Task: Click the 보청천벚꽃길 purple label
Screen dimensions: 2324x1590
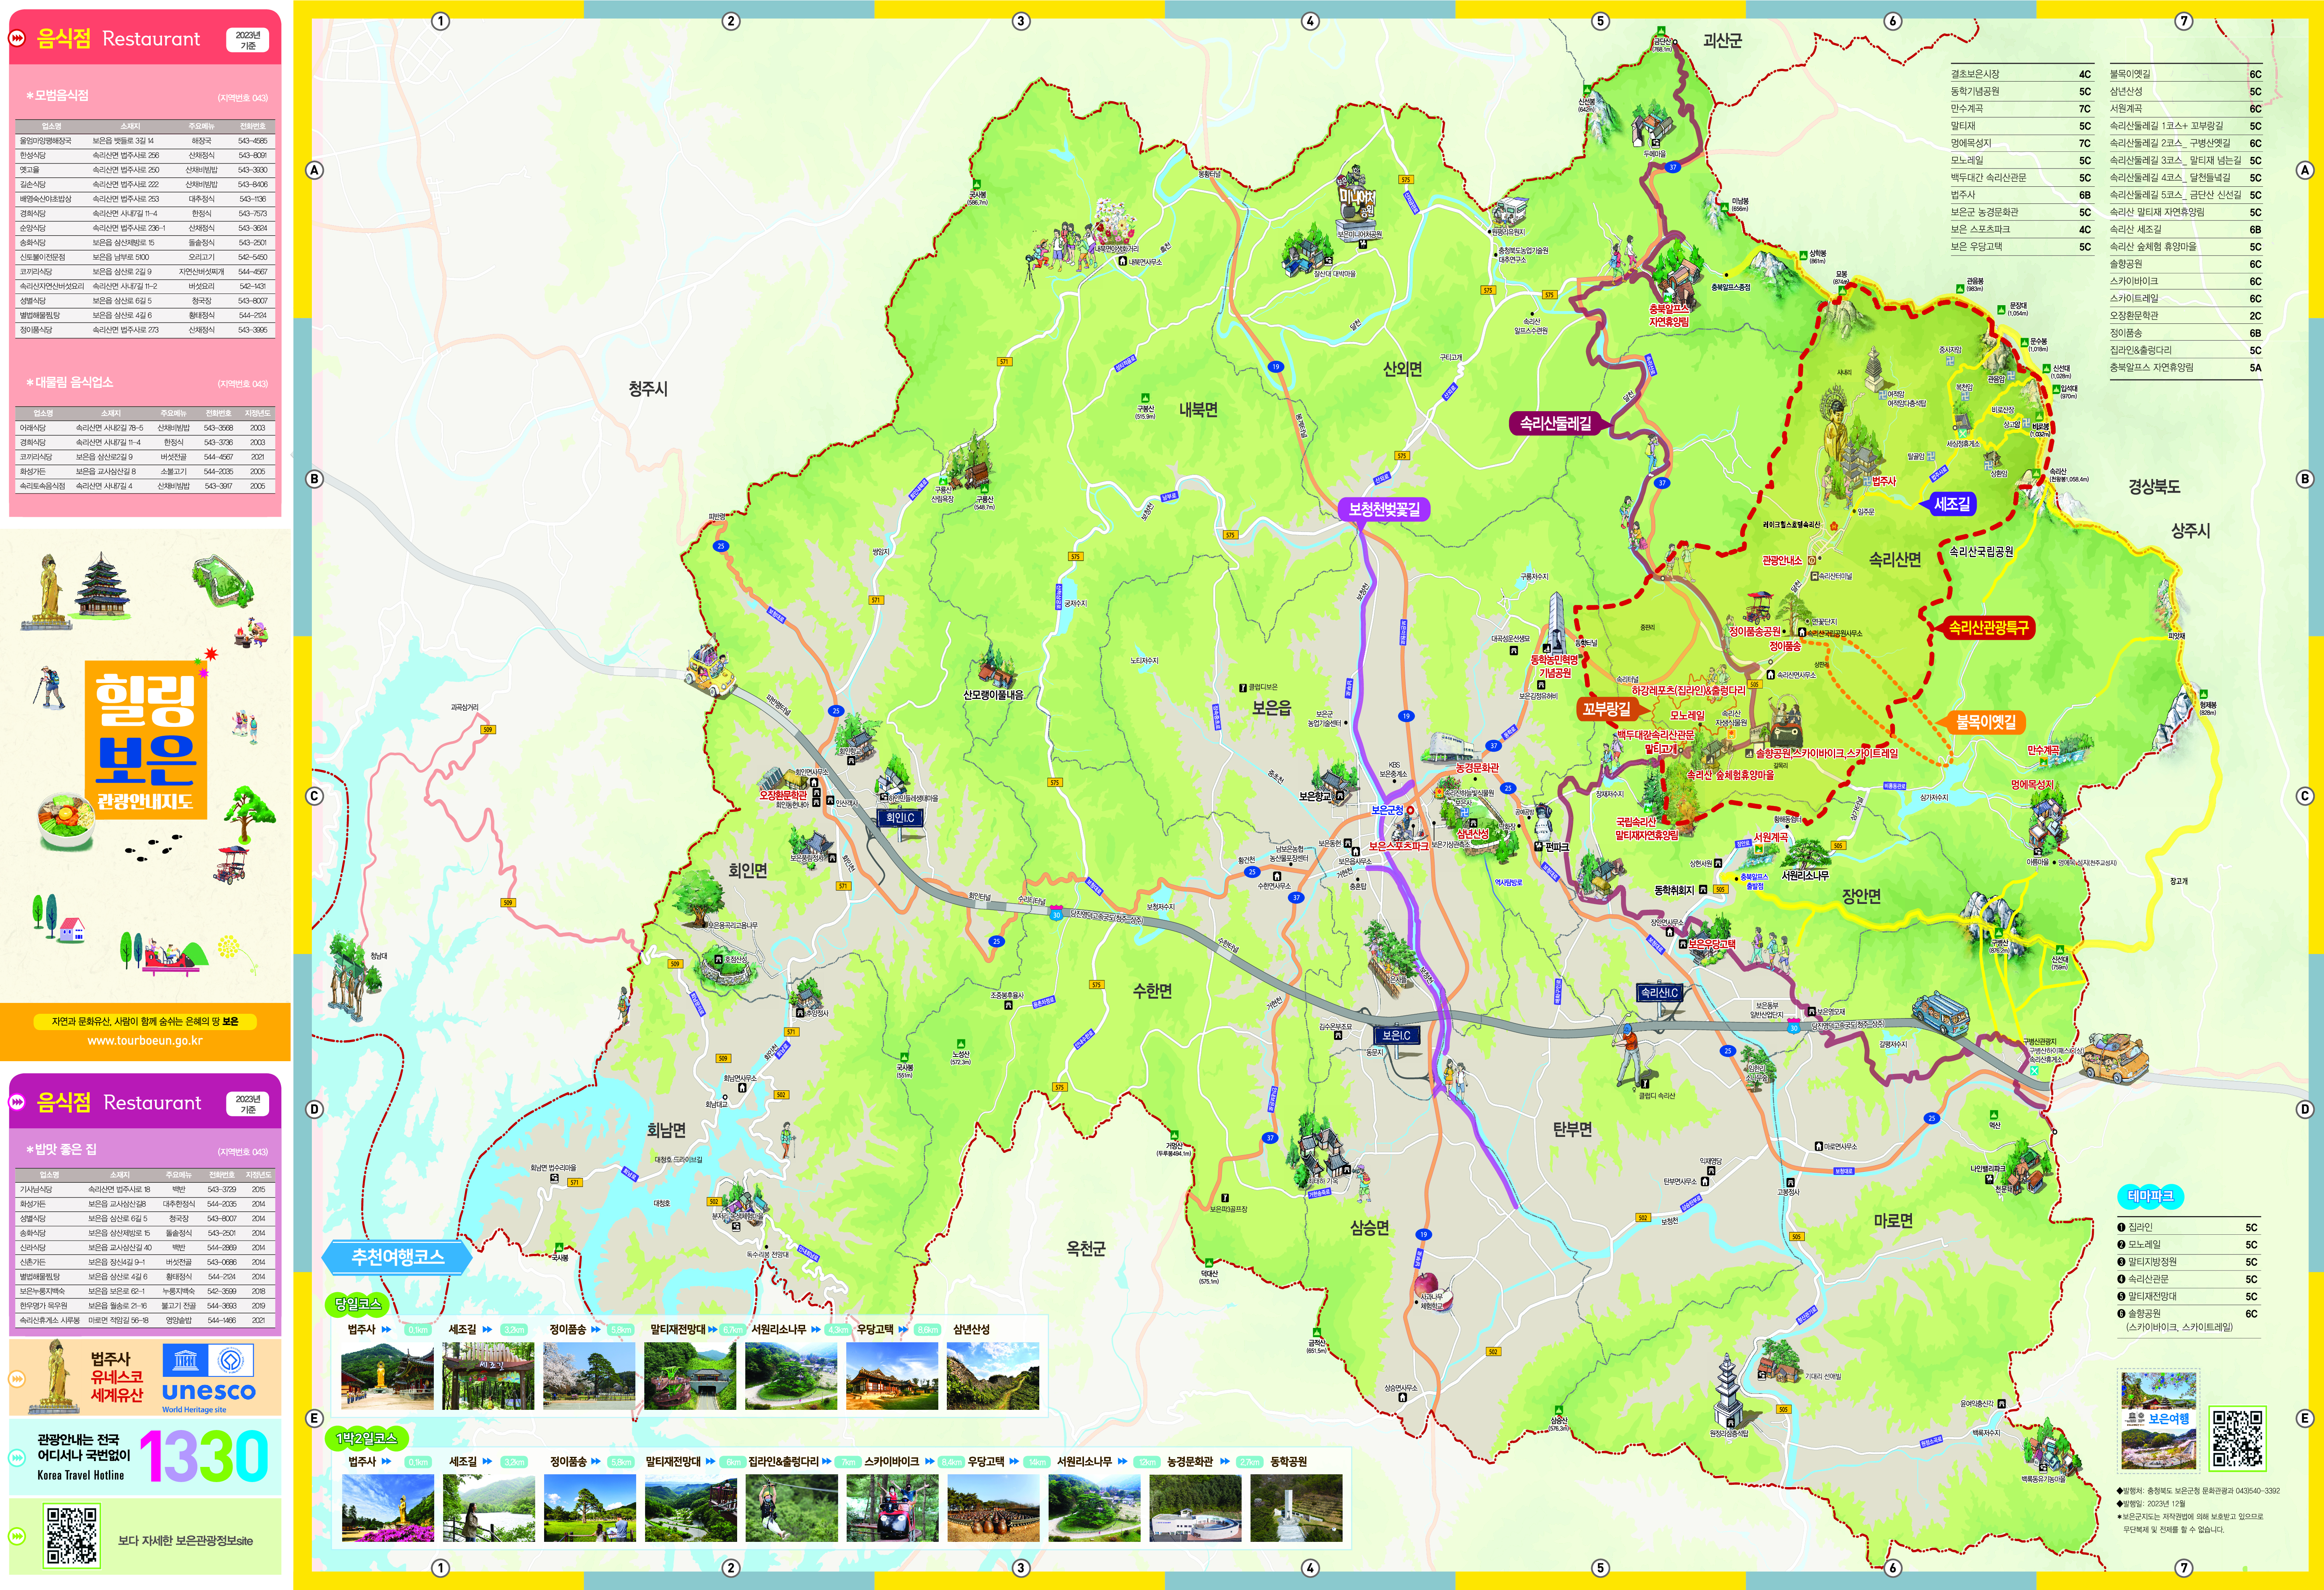Action: [x=1384, y=509]
